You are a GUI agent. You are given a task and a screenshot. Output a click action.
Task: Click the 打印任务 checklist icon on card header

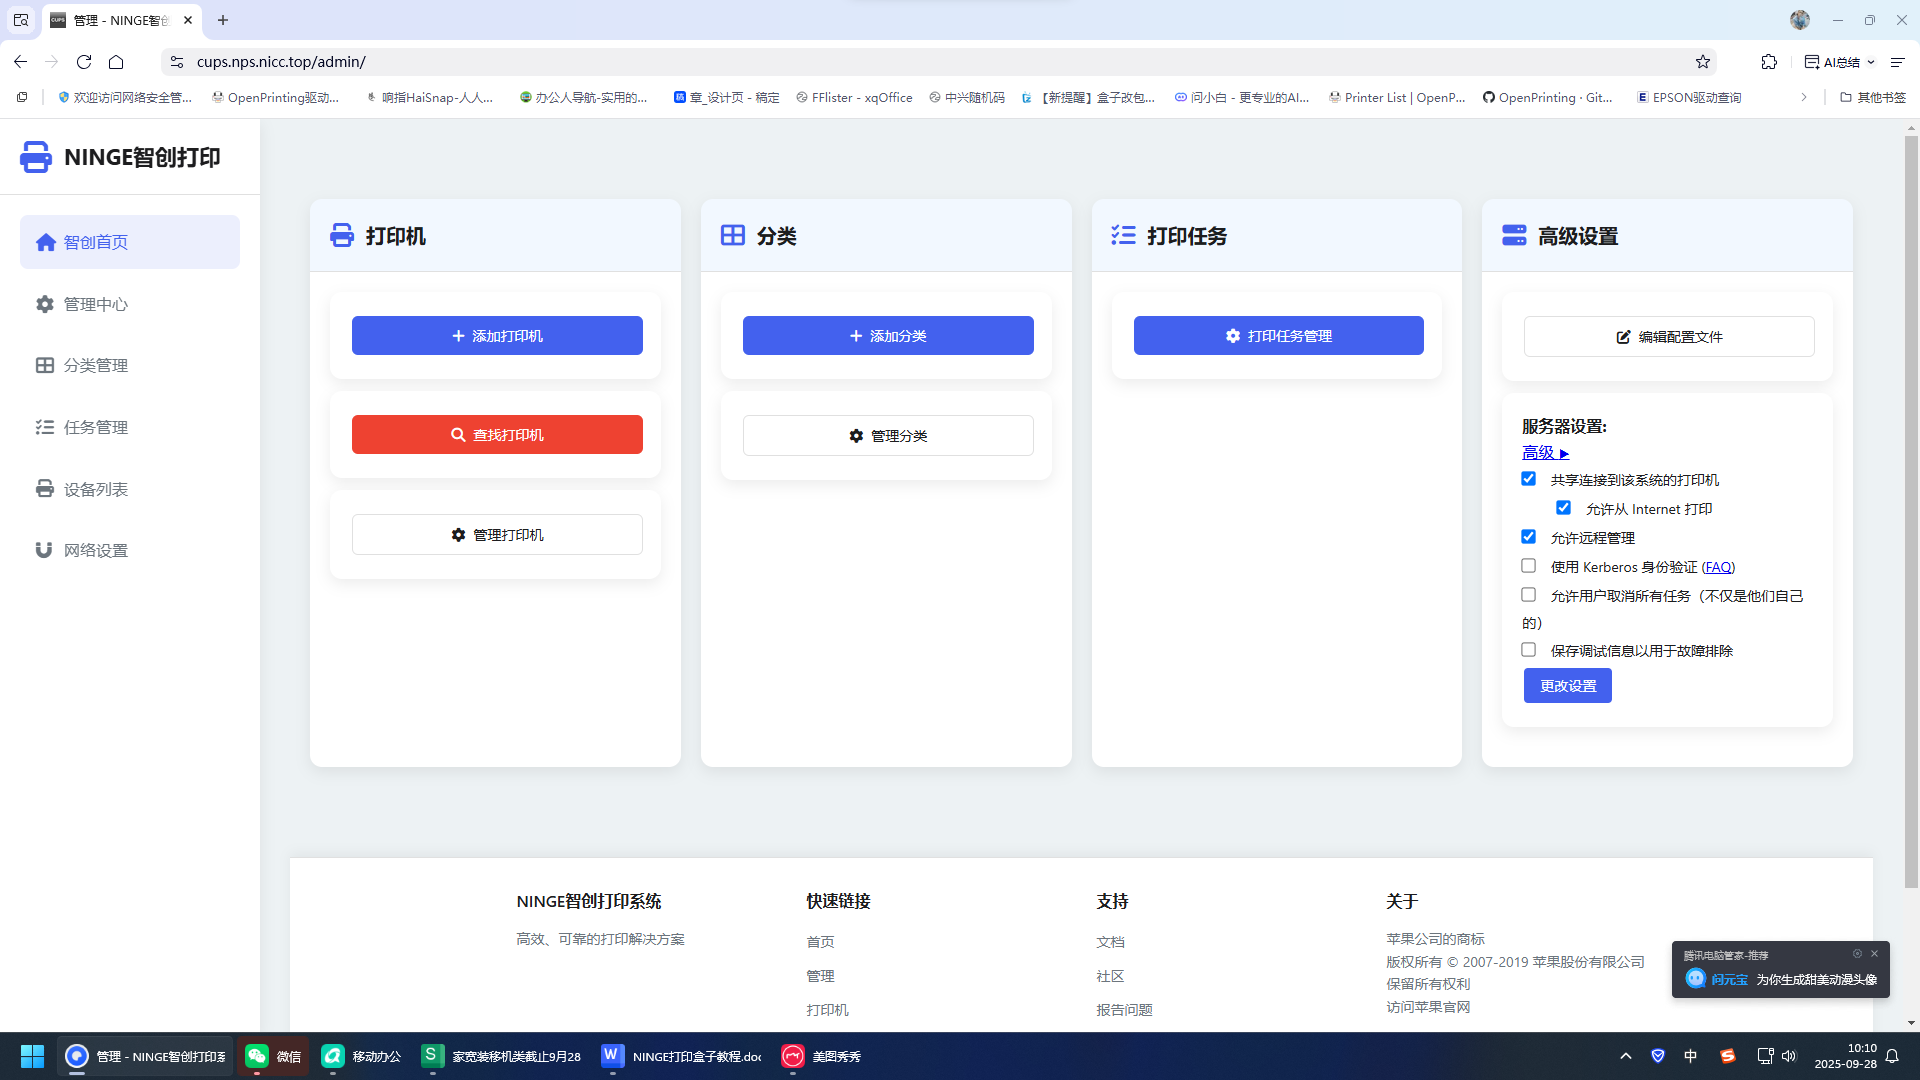click(x=1123, y=235)
